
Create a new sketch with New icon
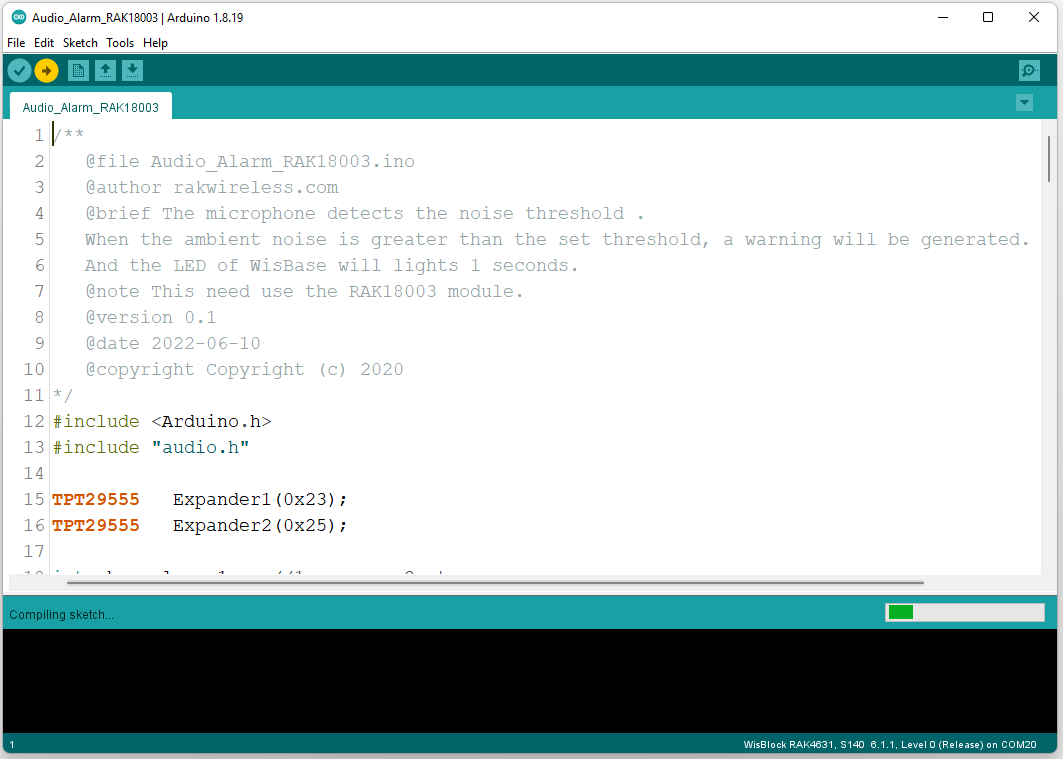[x=78, y=70]
